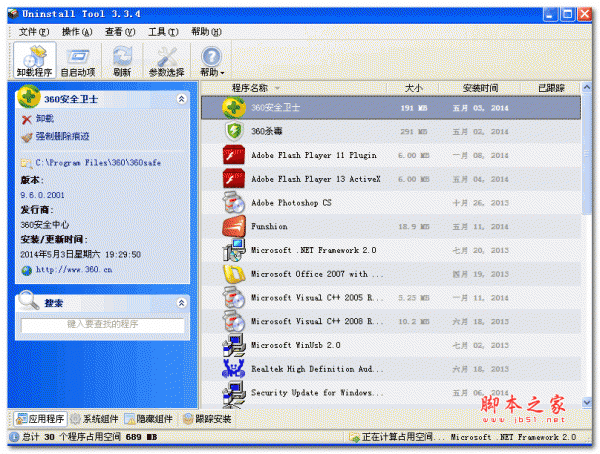The height and width of the screenshot is (454, 600).
Task: Click the folder icon beside install path
Action: [26, 163]
